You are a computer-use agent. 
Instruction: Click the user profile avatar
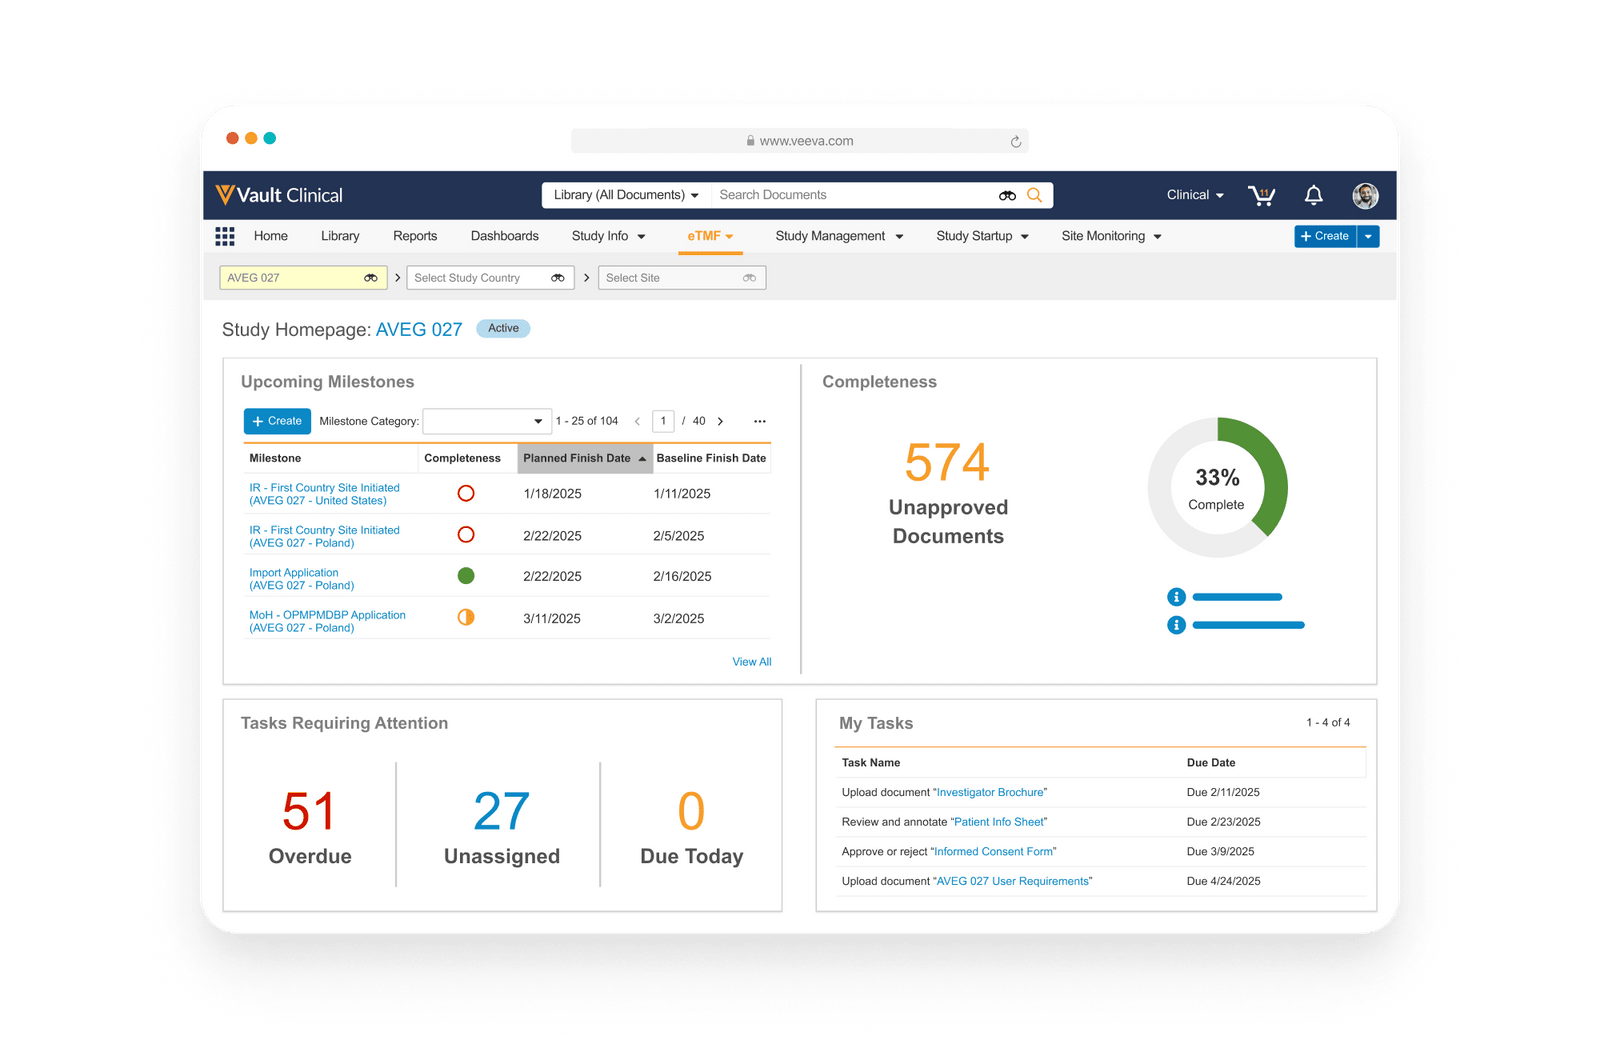pyautogui.click(x=1365, y=196)
